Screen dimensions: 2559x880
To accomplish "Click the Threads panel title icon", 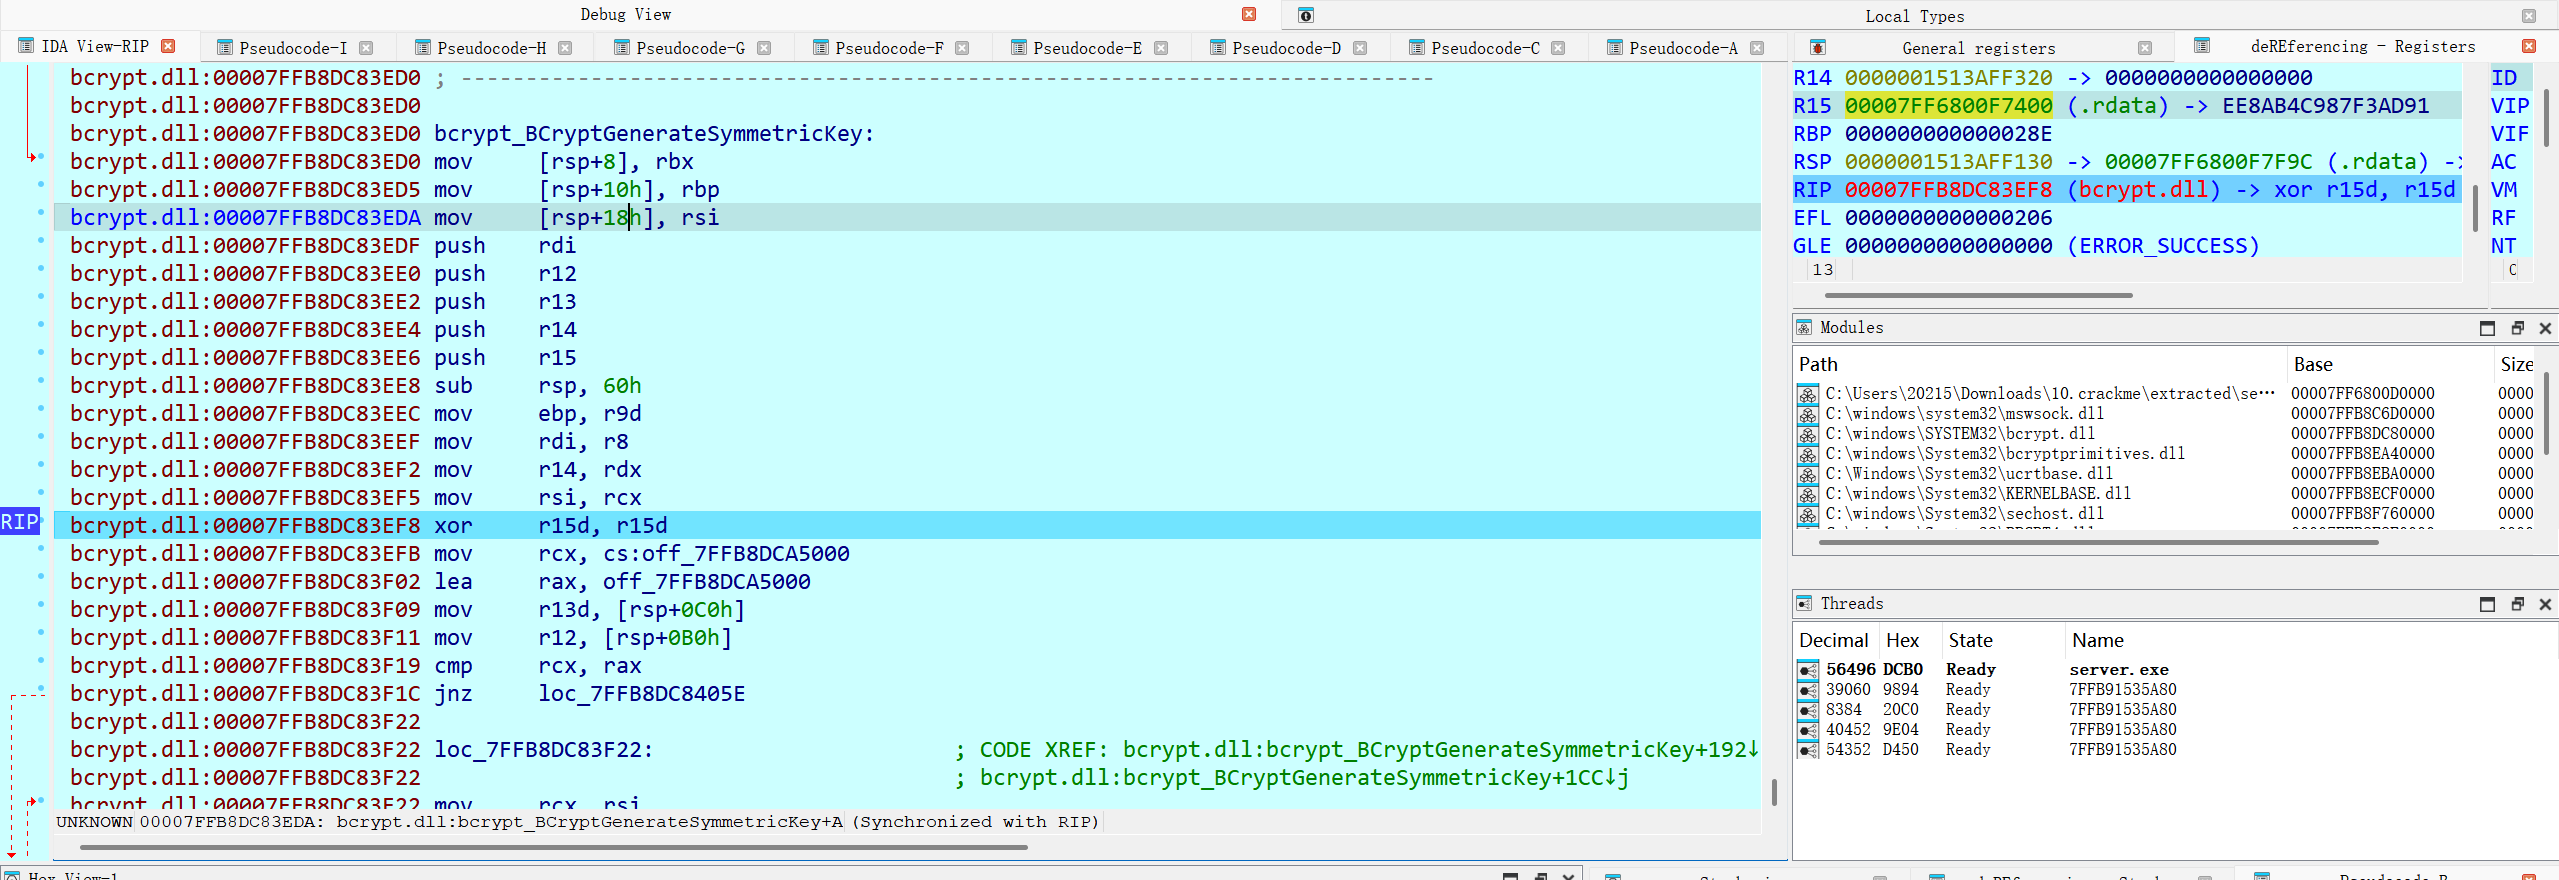I will [x=1804, y=604].
